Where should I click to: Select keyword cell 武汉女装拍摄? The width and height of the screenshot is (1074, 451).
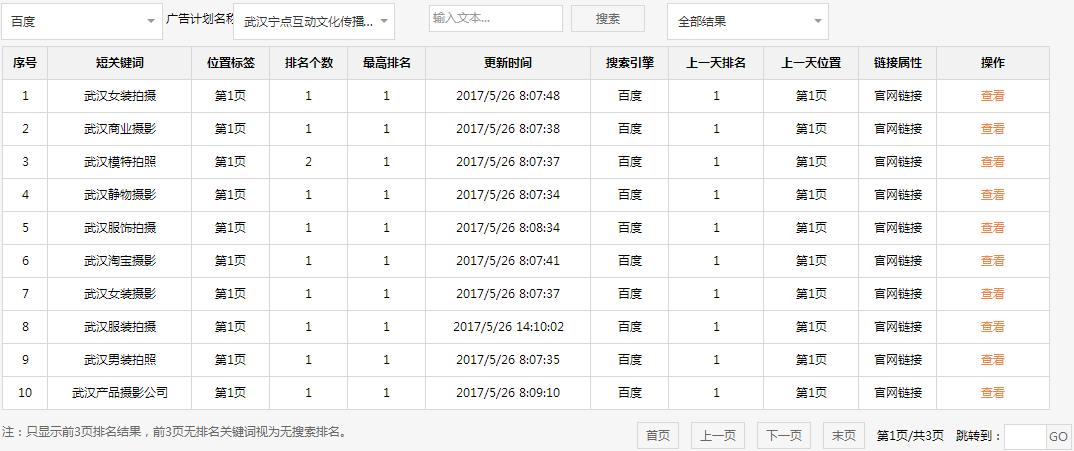(x=120, y=96)
